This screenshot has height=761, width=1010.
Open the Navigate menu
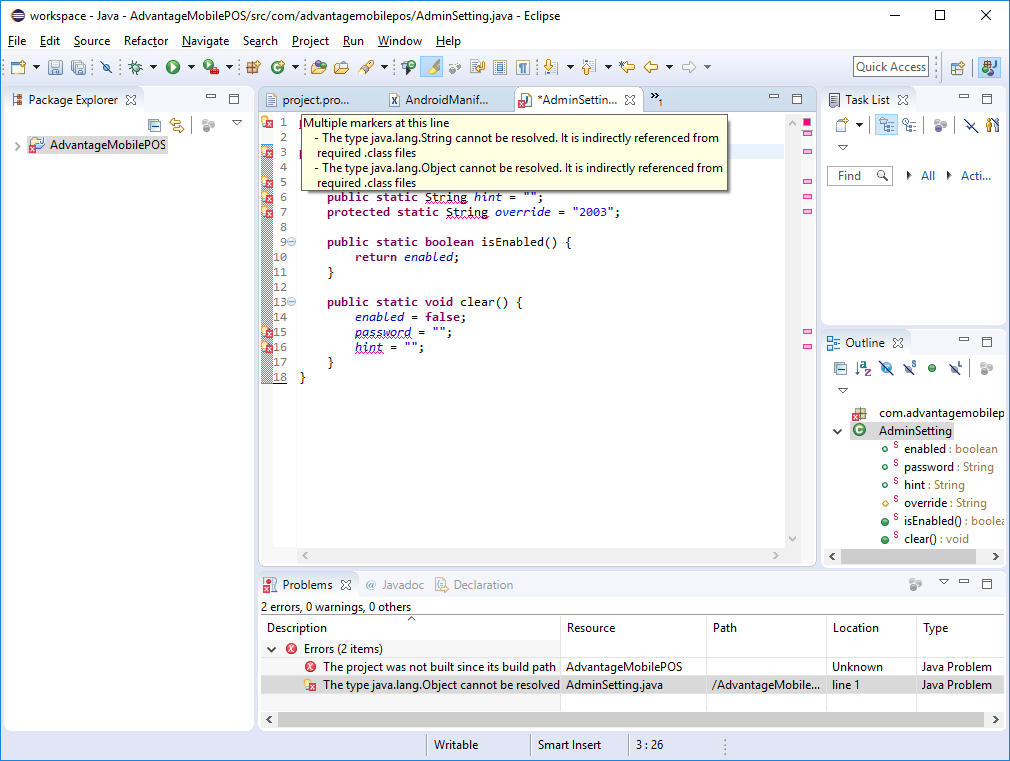pyautogui.click(x=205, y=41)
